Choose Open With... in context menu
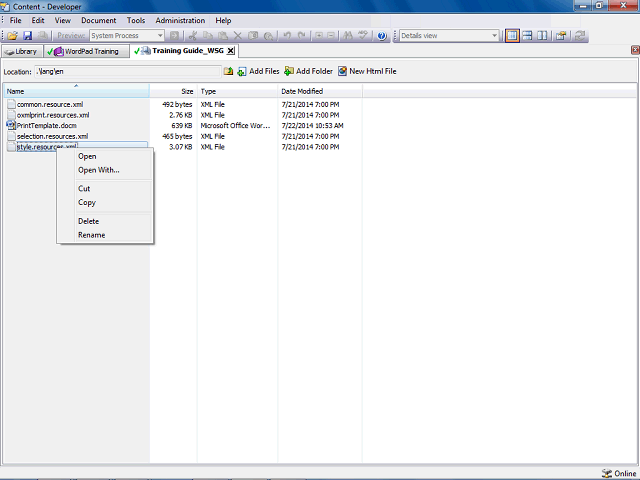Image resolution: width=640 pixels, height=480 pixels. point(99,170)
